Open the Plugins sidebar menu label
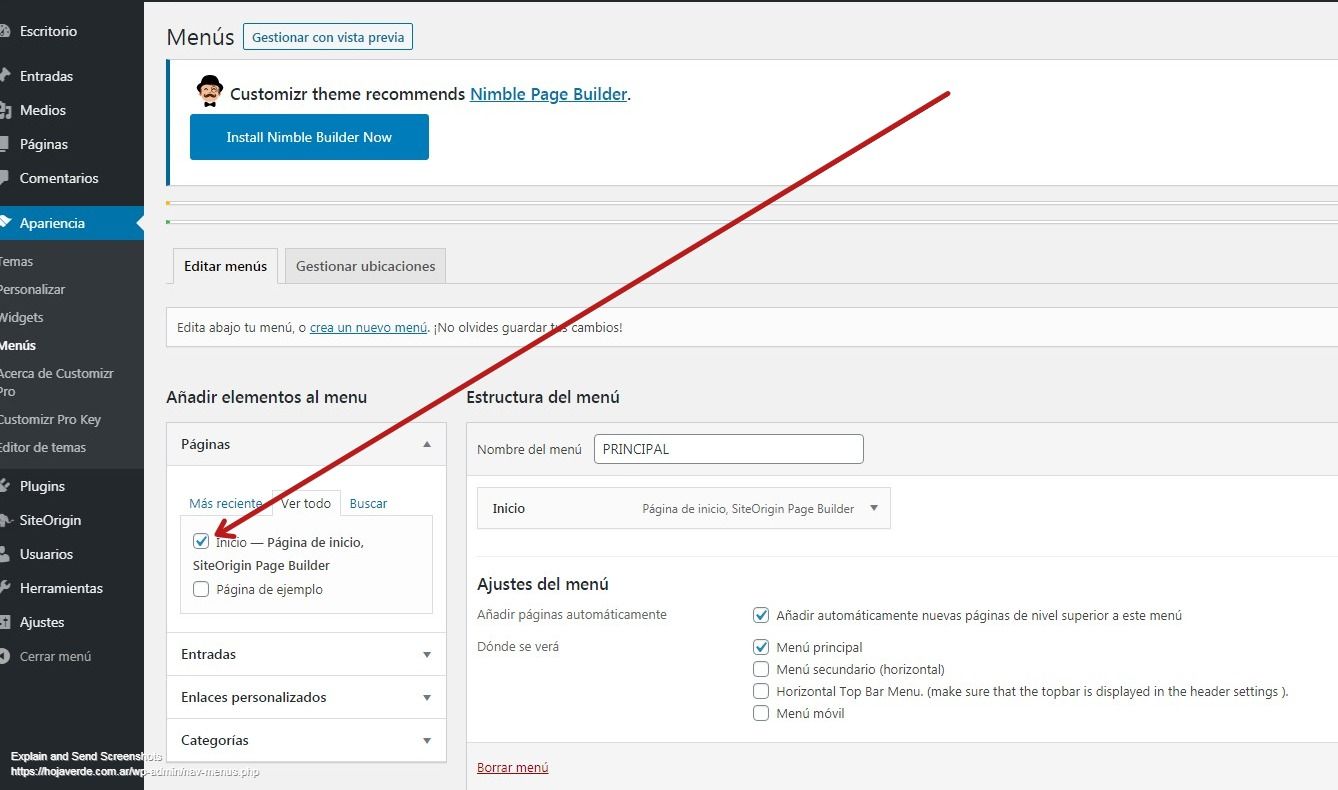This screenshot has width=1338, height=790. pos(42,486)
